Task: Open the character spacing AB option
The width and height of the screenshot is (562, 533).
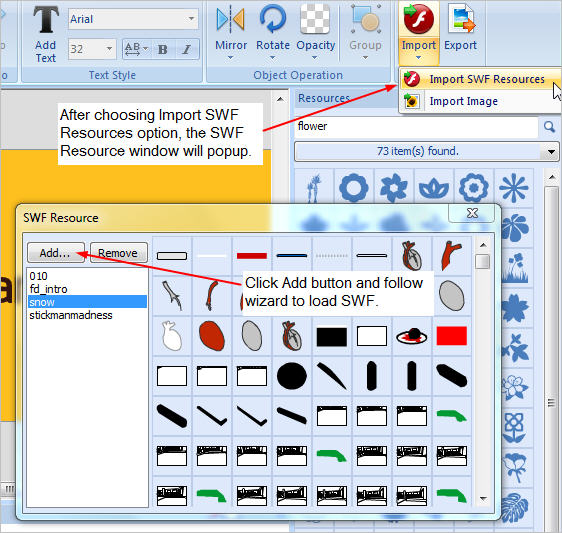Action: [136, 49]
